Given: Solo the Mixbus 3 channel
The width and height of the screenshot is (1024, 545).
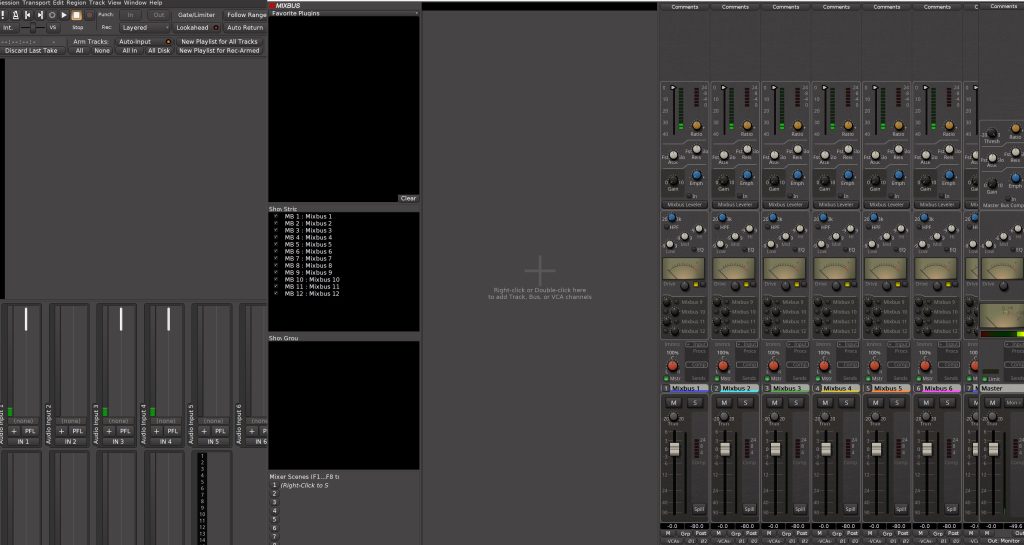Looking at the screenshot, I should [796, 402].
